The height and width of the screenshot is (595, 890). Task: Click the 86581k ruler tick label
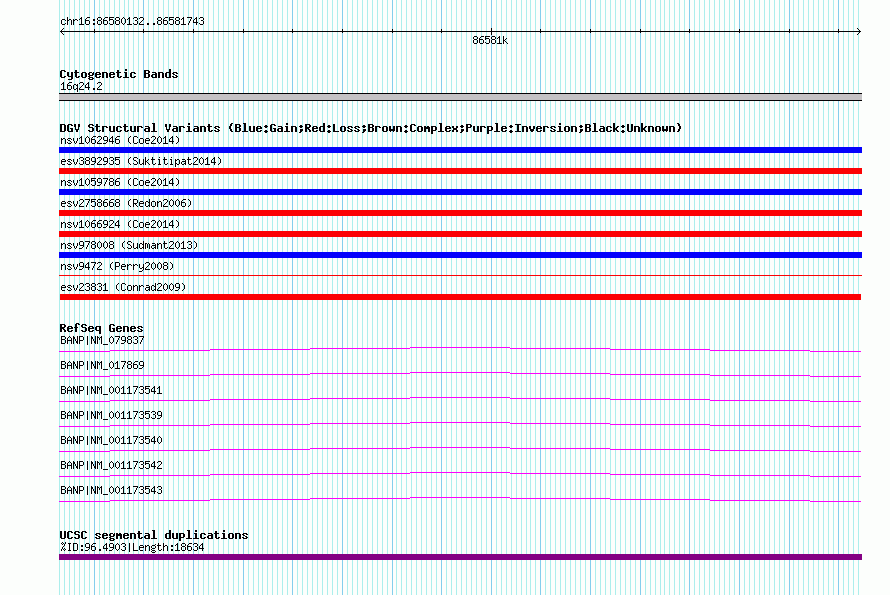(x=490, y=41)
